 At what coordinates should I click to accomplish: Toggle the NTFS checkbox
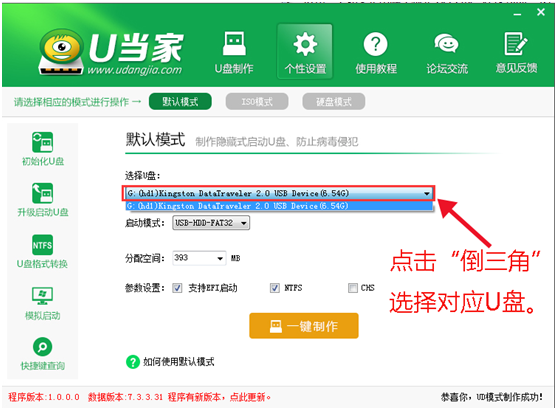275,288
